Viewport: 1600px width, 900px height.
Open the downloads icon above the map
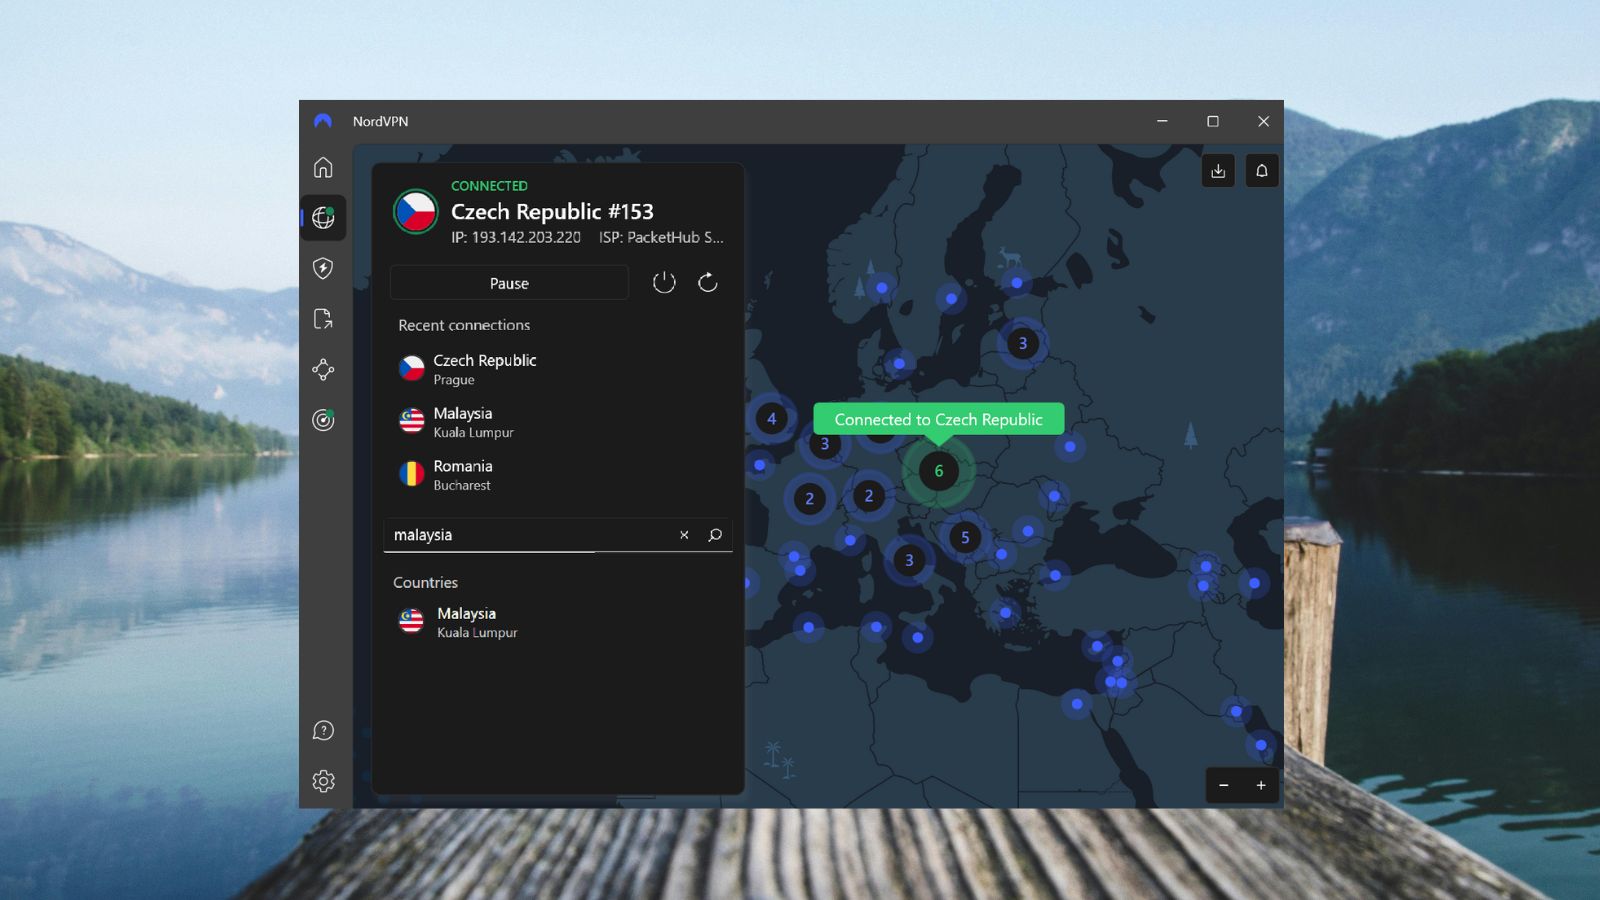pyautogui.click(x=1218, y=170)
